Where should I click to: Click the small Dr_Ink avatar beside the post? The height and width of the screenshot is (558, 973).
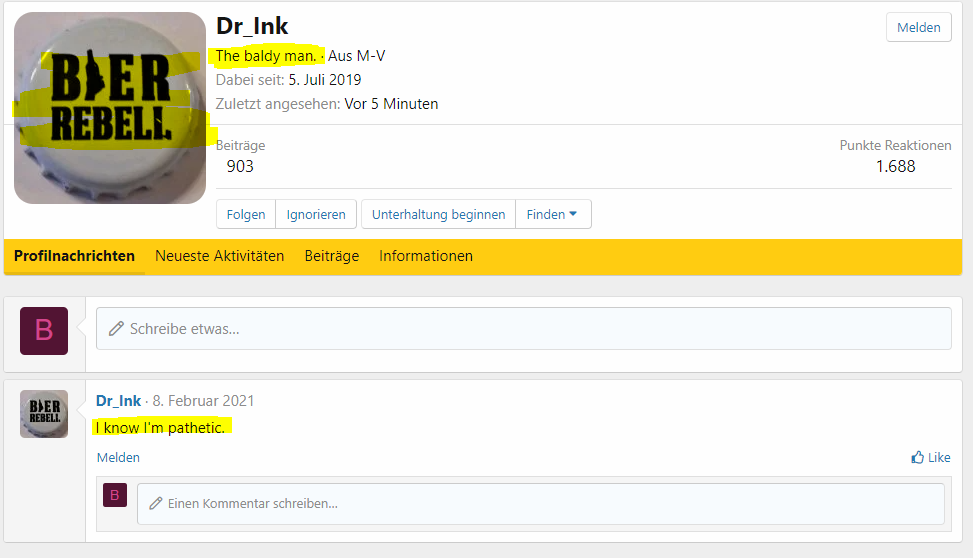(44, 414)
